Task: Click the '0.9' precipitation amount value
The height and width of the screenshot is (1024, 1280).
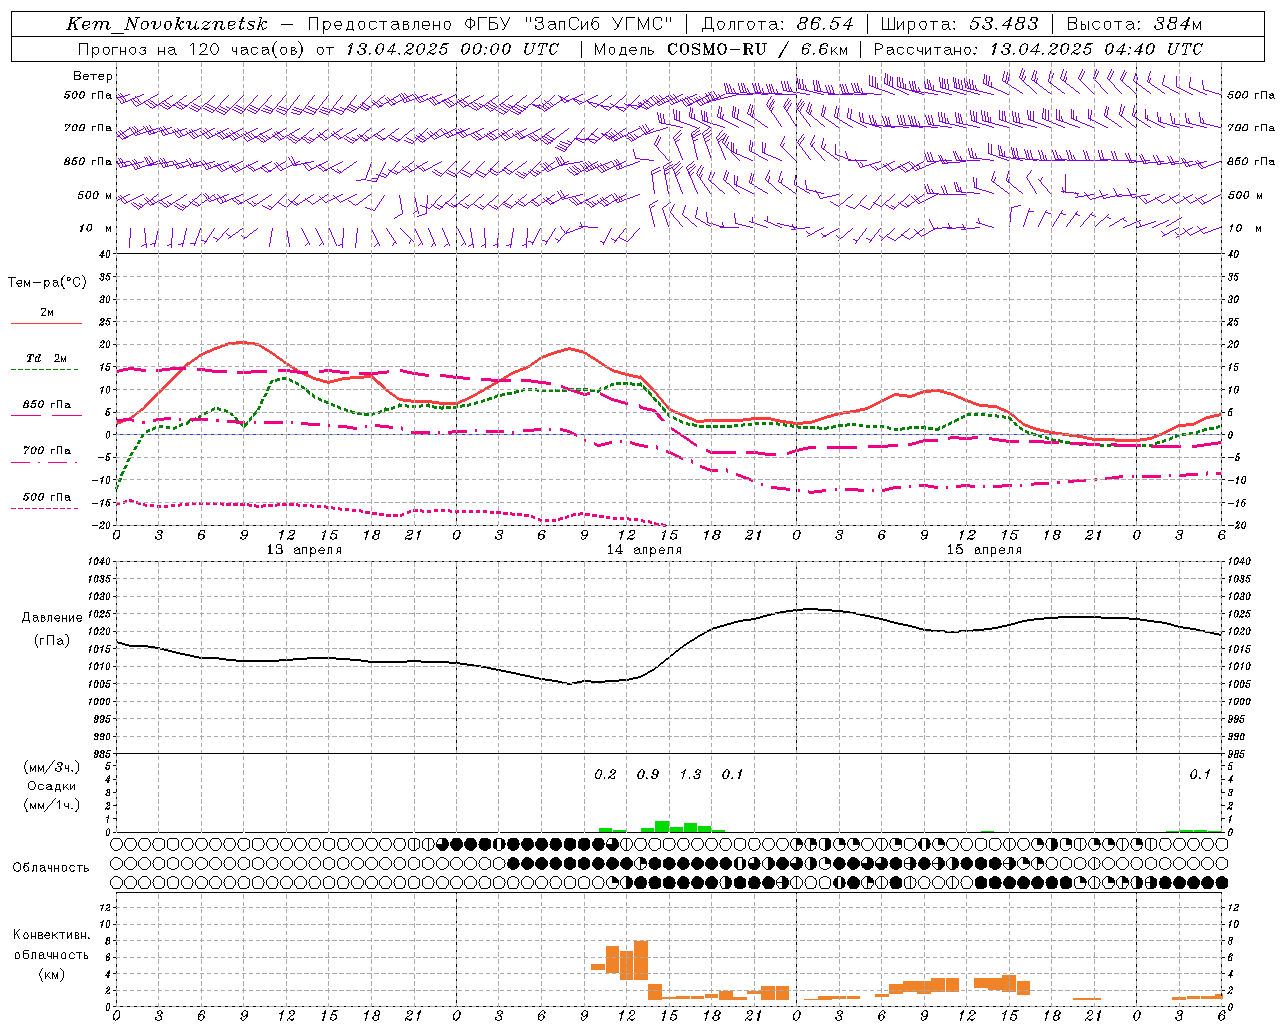Action: [x=648, y=775]
